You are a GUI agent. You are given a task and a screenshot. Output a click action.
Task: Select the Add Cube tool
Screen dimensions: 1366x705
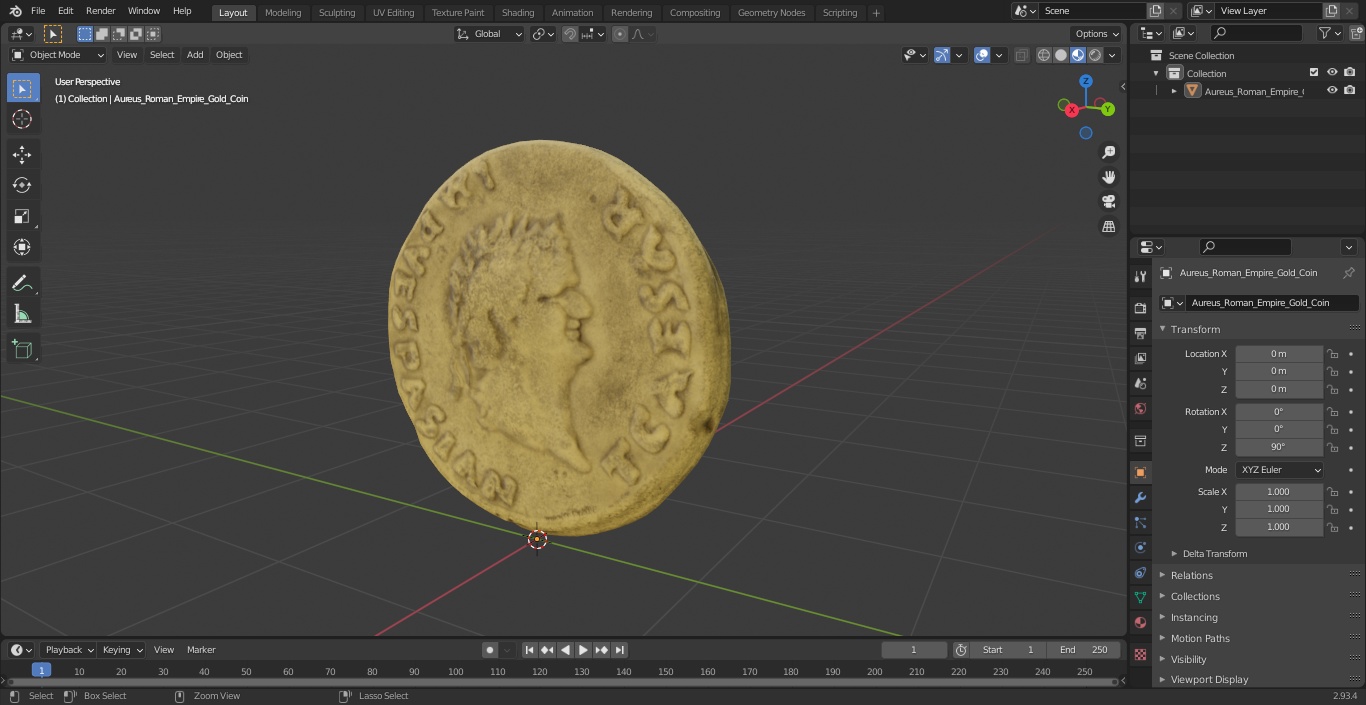click(x=22, y=350)
